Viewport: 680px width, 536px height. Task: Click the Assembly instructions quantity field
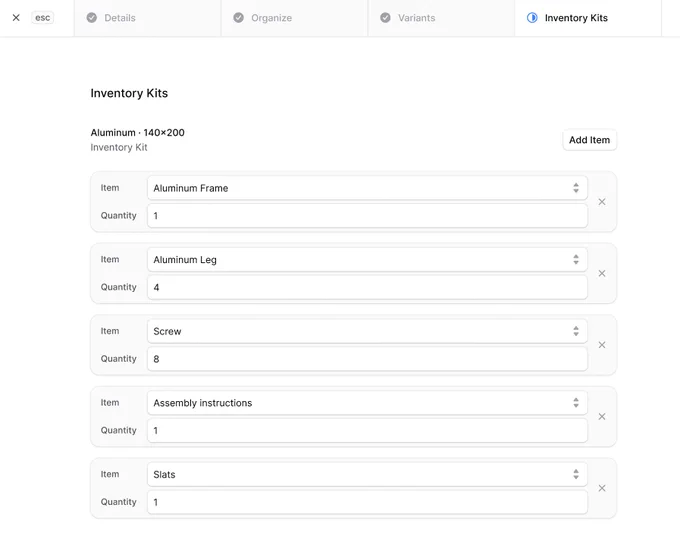click(367, 430)
